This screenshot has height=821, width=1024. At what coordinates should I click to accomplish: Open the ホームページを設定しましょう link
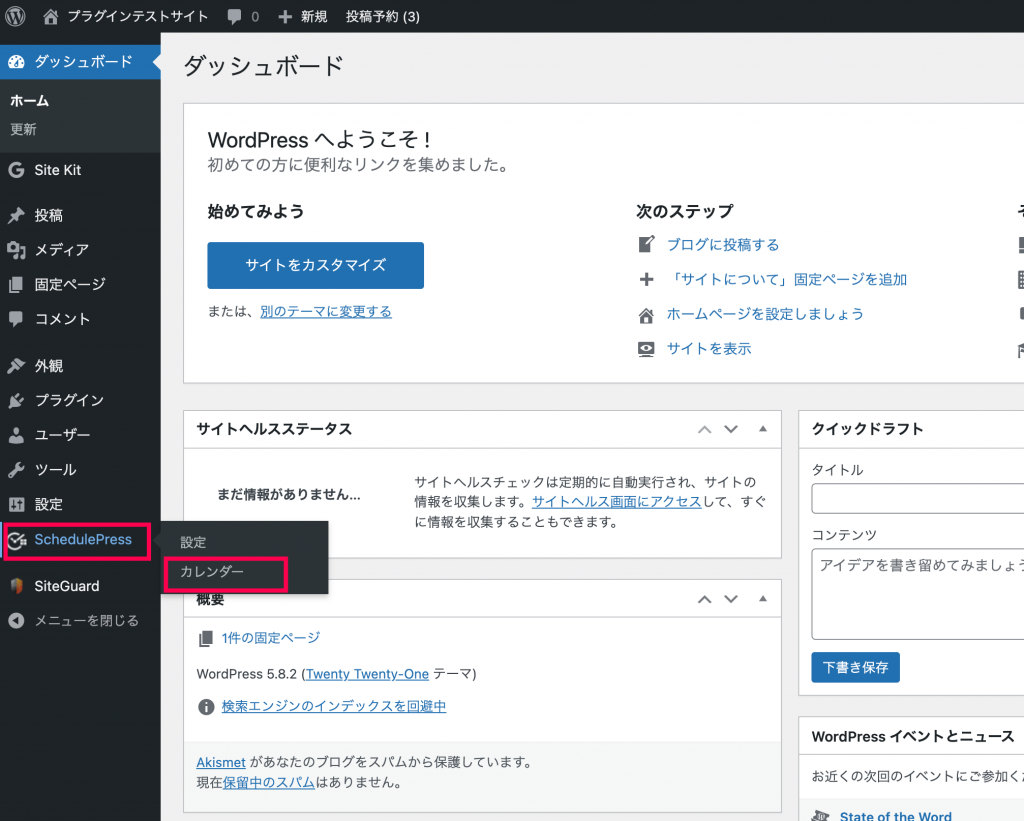(765, 314)
